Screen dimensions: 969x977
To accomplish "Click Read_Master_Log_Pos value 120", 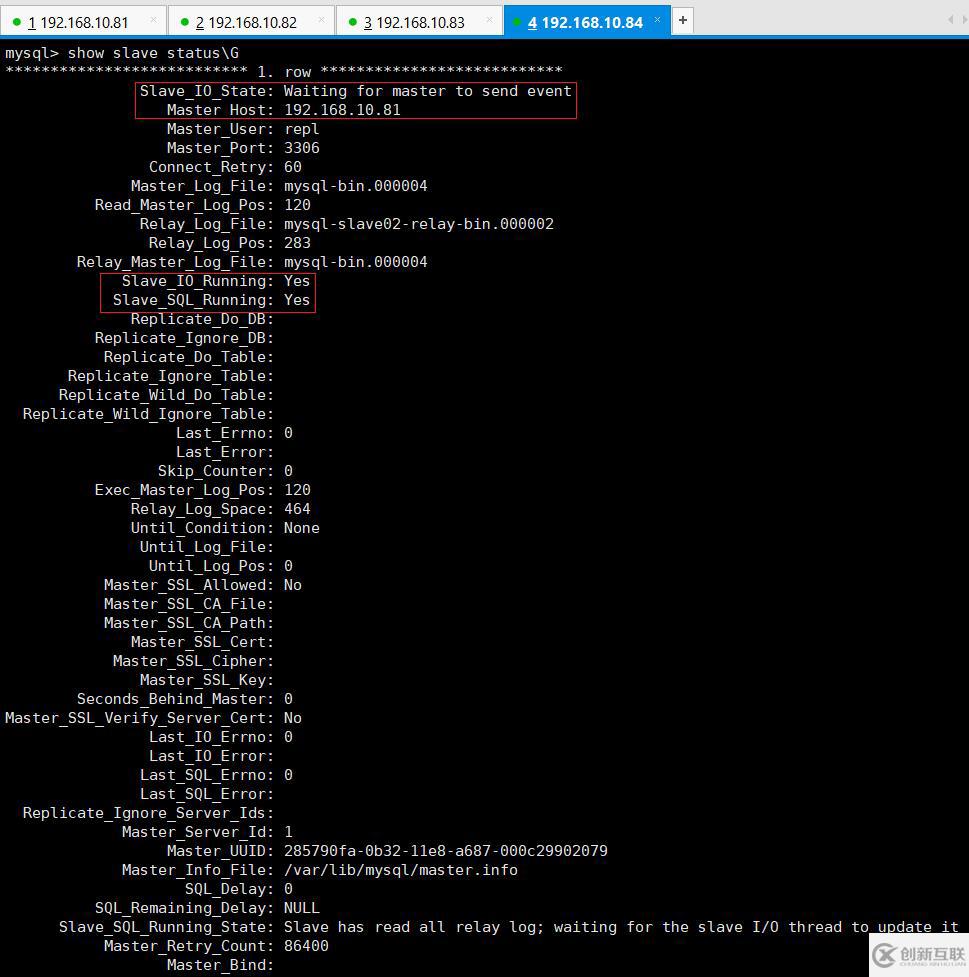I will (297, 205).
